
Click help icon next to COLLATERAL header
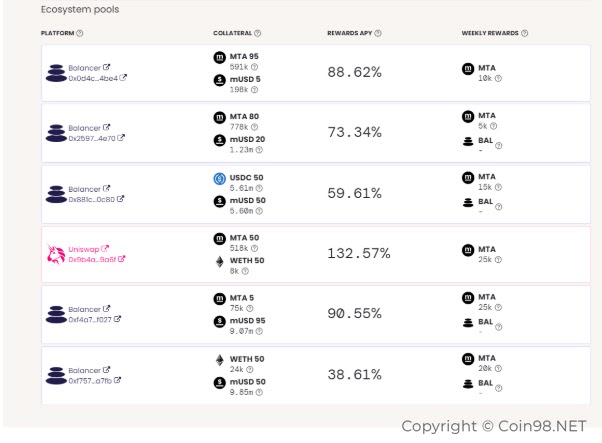[258, 33]
